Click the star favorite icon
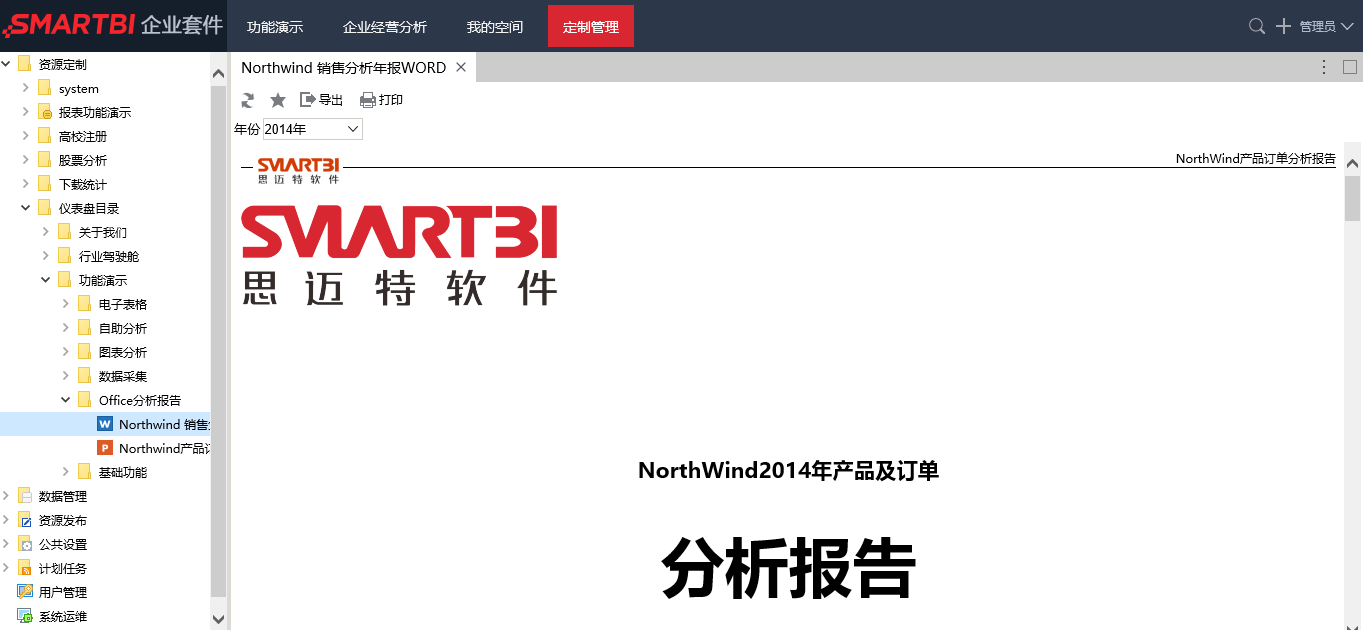The height and width of the screenshot is (630, 1363). coord(278,100)
